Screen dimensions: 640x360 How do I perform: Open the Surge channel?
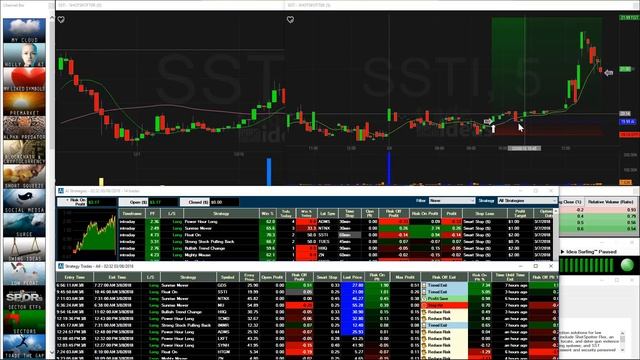24,225
